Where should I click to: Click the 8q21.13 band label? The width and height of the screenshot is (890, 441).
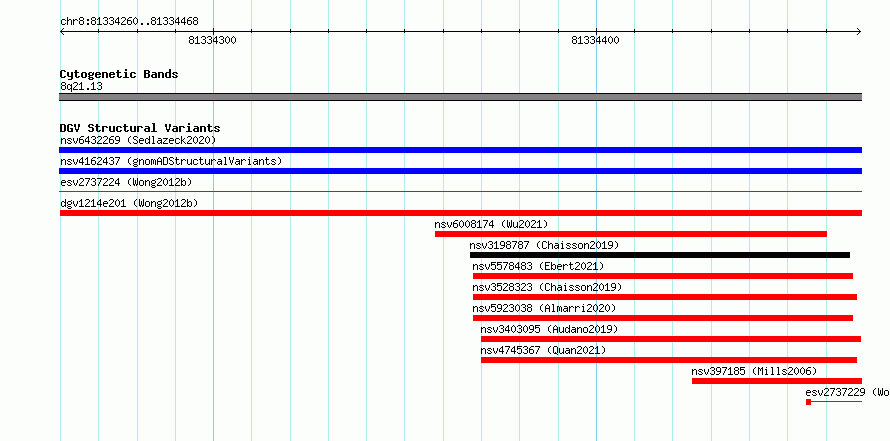[81, 87]
